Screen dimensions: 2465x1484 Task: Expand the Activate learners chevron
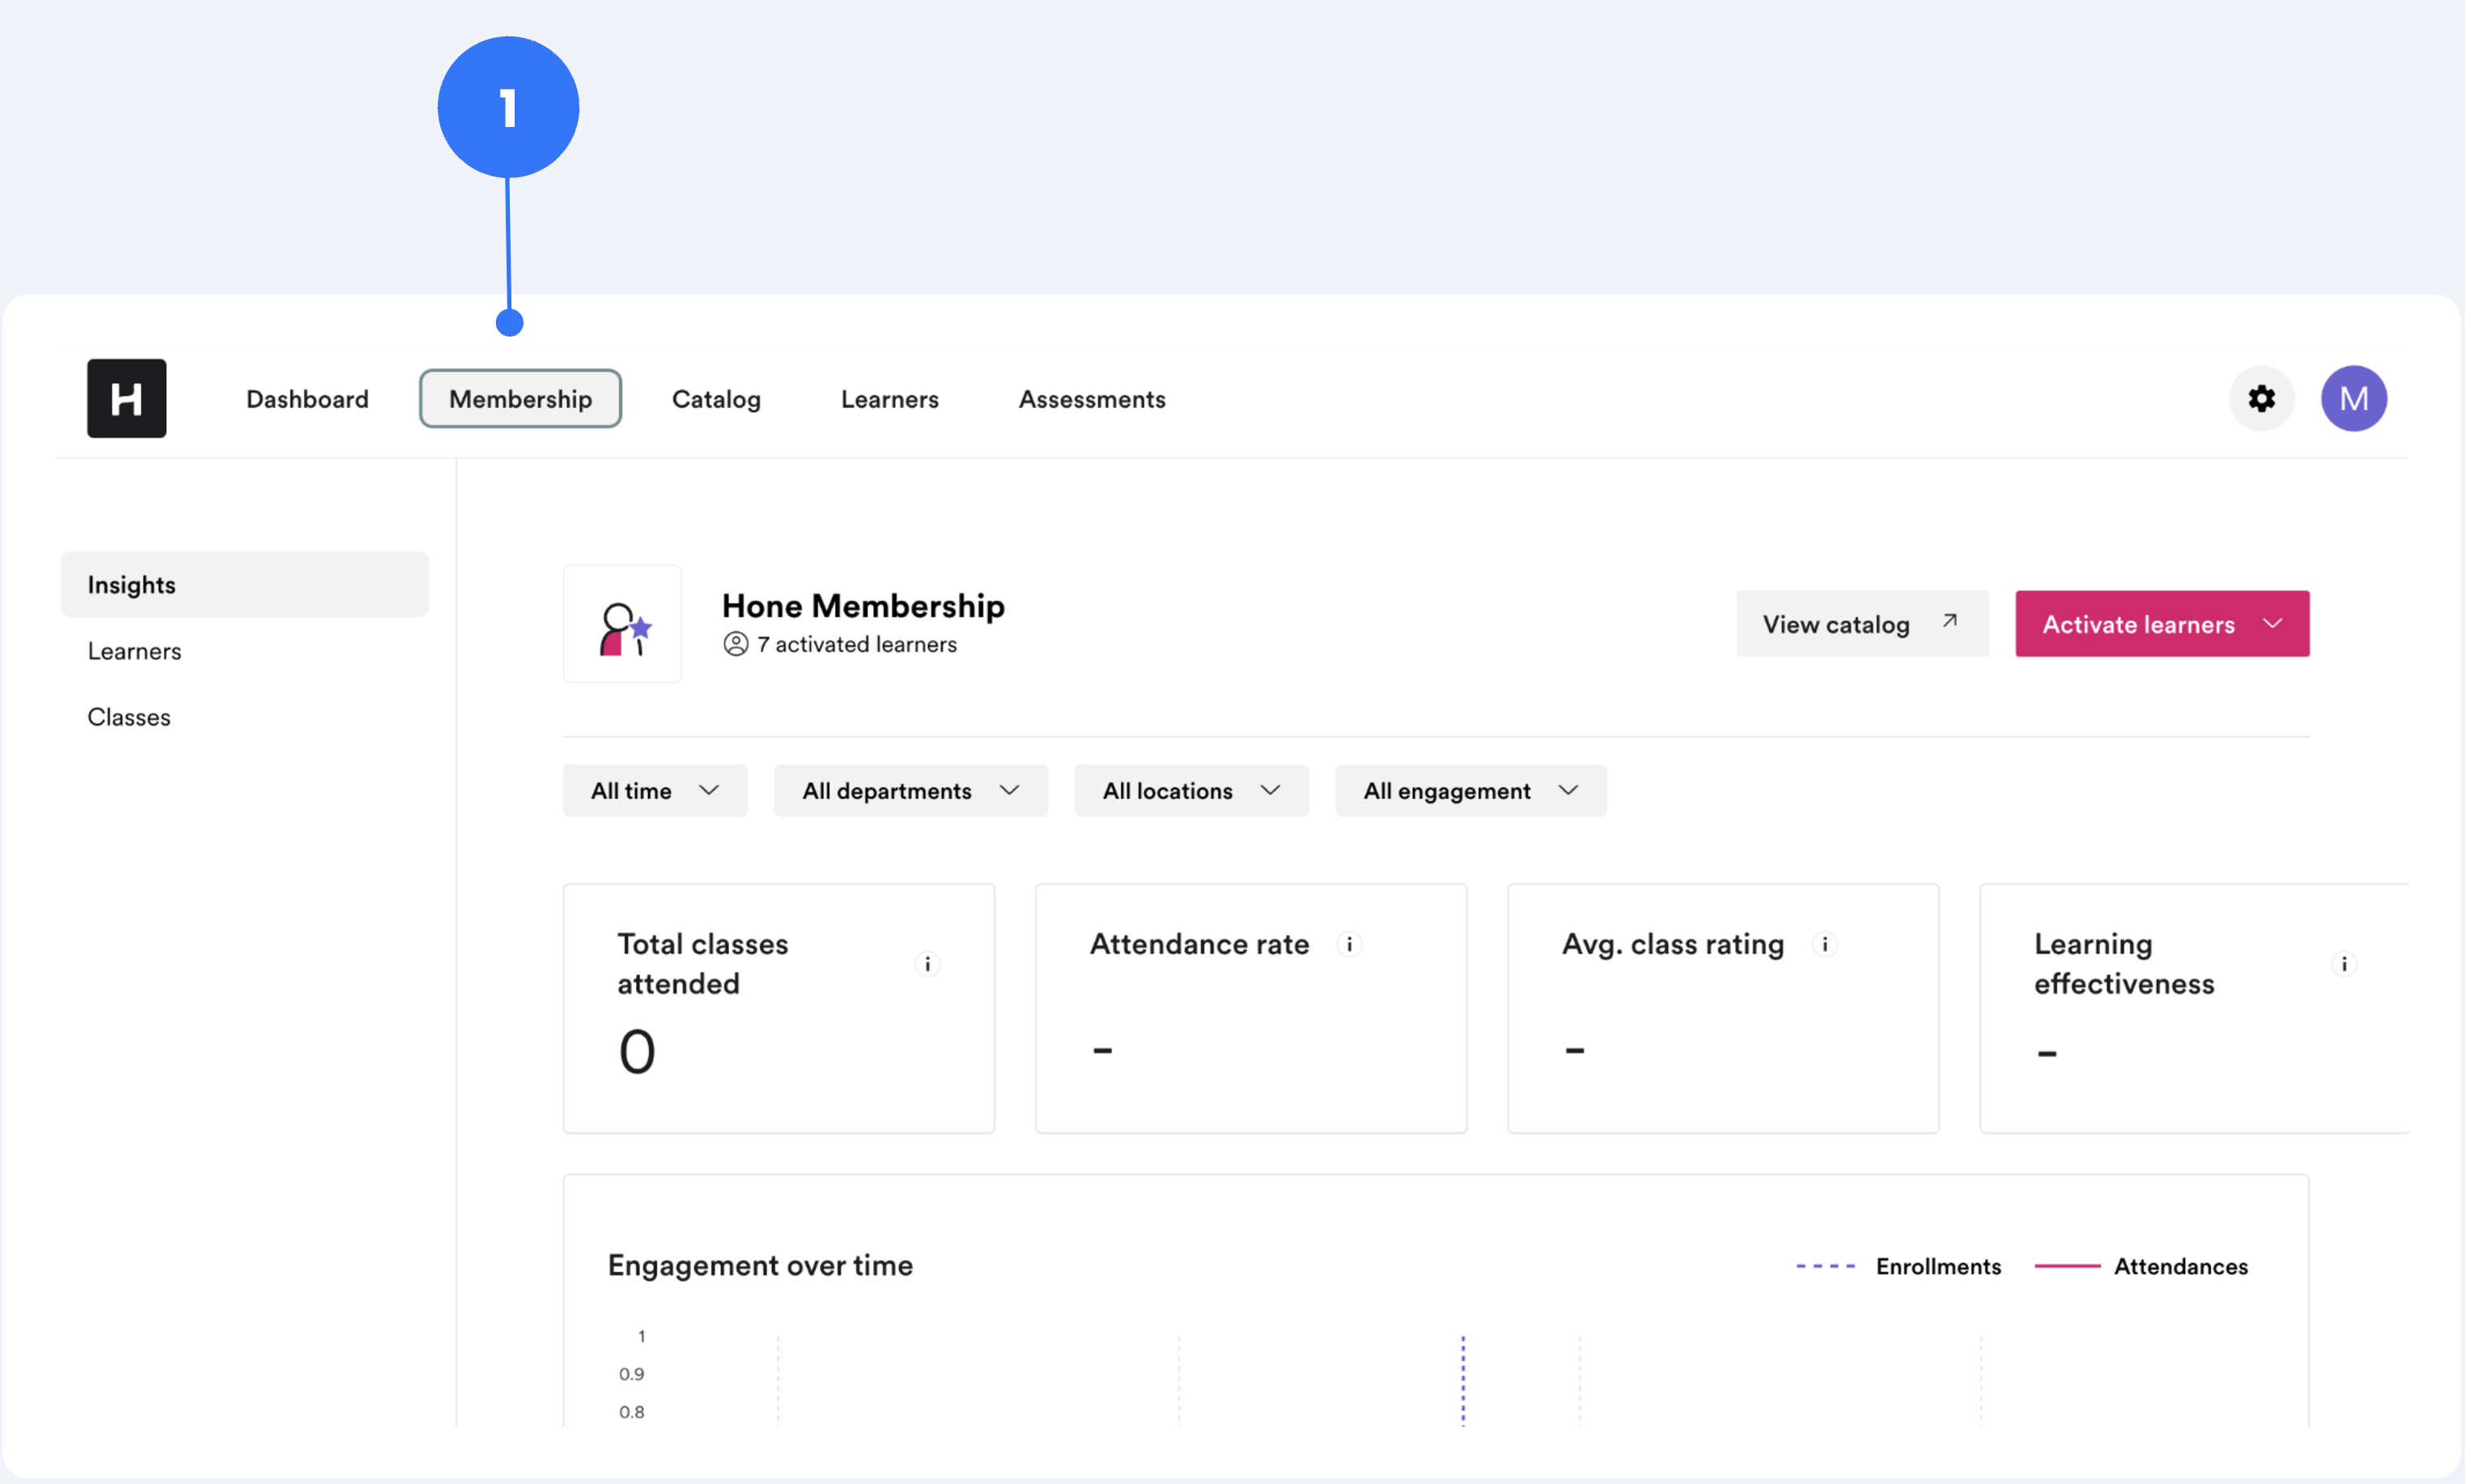pyautogui.click(x=2272, y=624)
